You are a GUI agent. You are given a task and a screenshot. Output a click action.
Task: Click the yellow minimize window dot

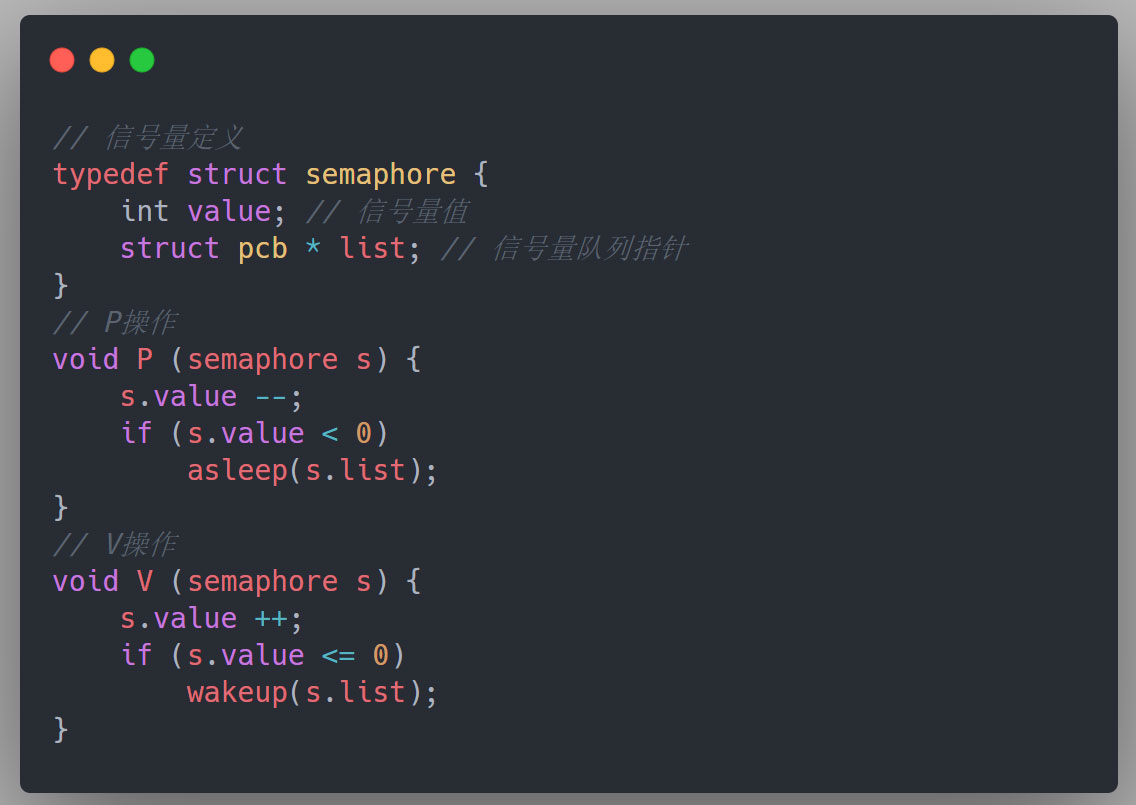102,60
